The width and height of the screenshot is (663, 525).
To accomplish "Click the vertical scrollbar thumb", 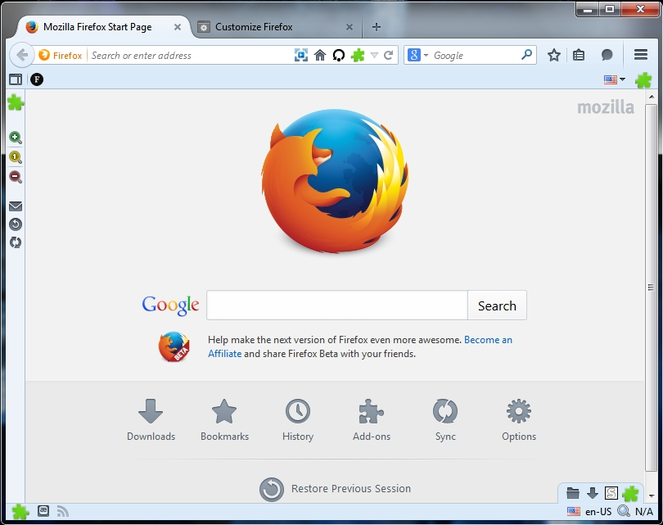I will point(651,287).
